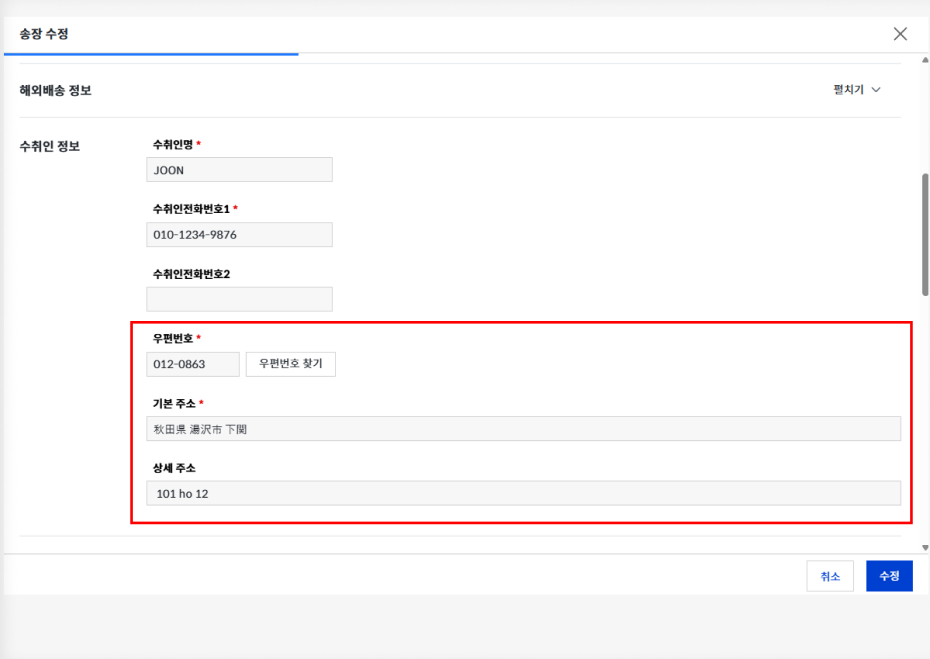Click the 수취인 정보 section label
The height and width of the screenshot is (659, 930).
click(50, 146)
